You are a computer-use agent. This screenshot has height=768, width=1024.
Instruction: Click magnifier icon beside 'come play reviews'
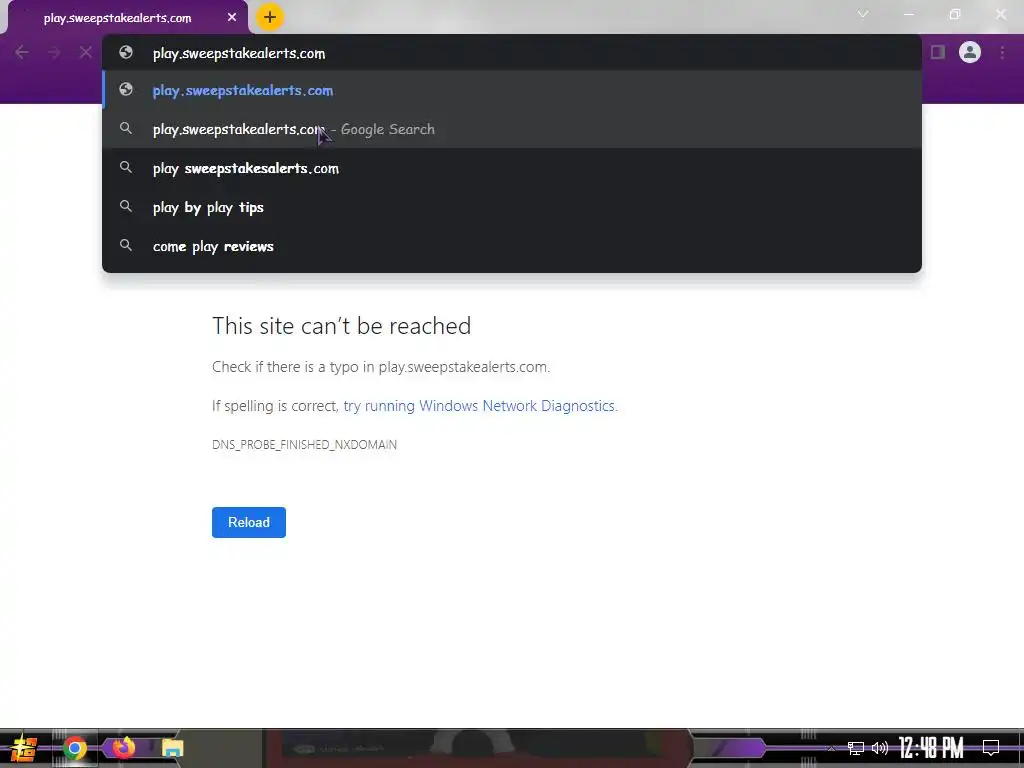point(126,246)
